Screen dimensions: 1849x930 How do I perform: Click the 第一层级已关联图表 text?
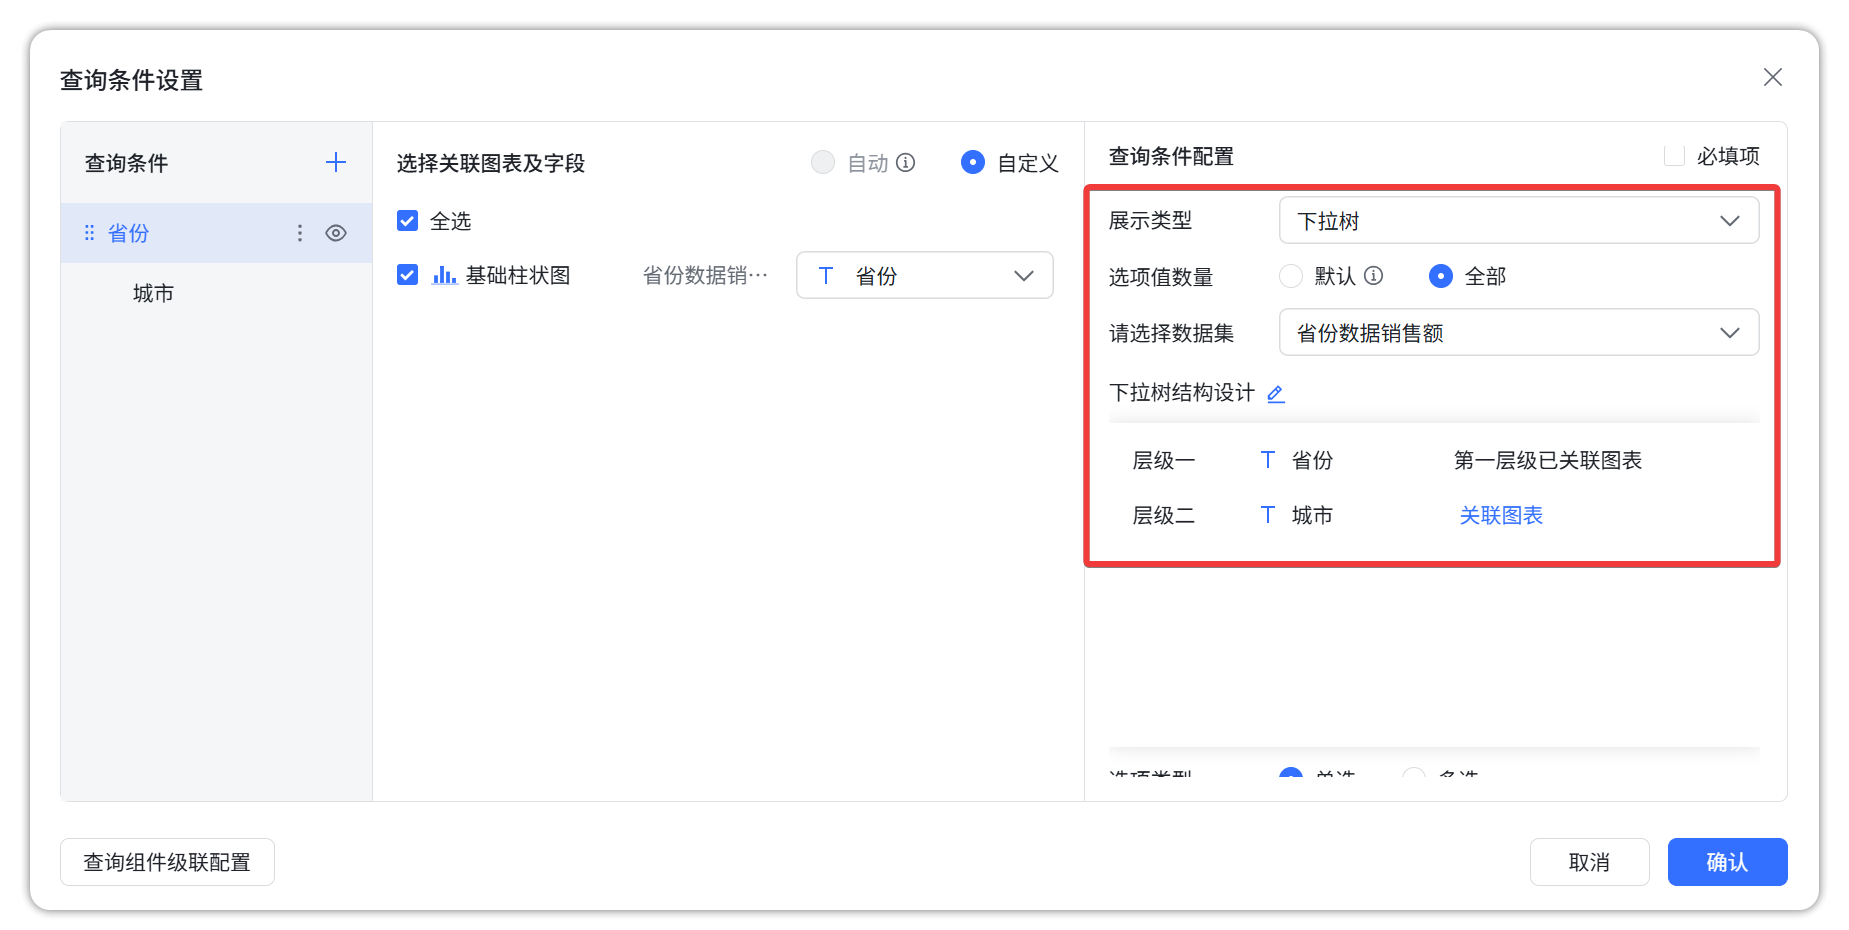coord(1548,460)
